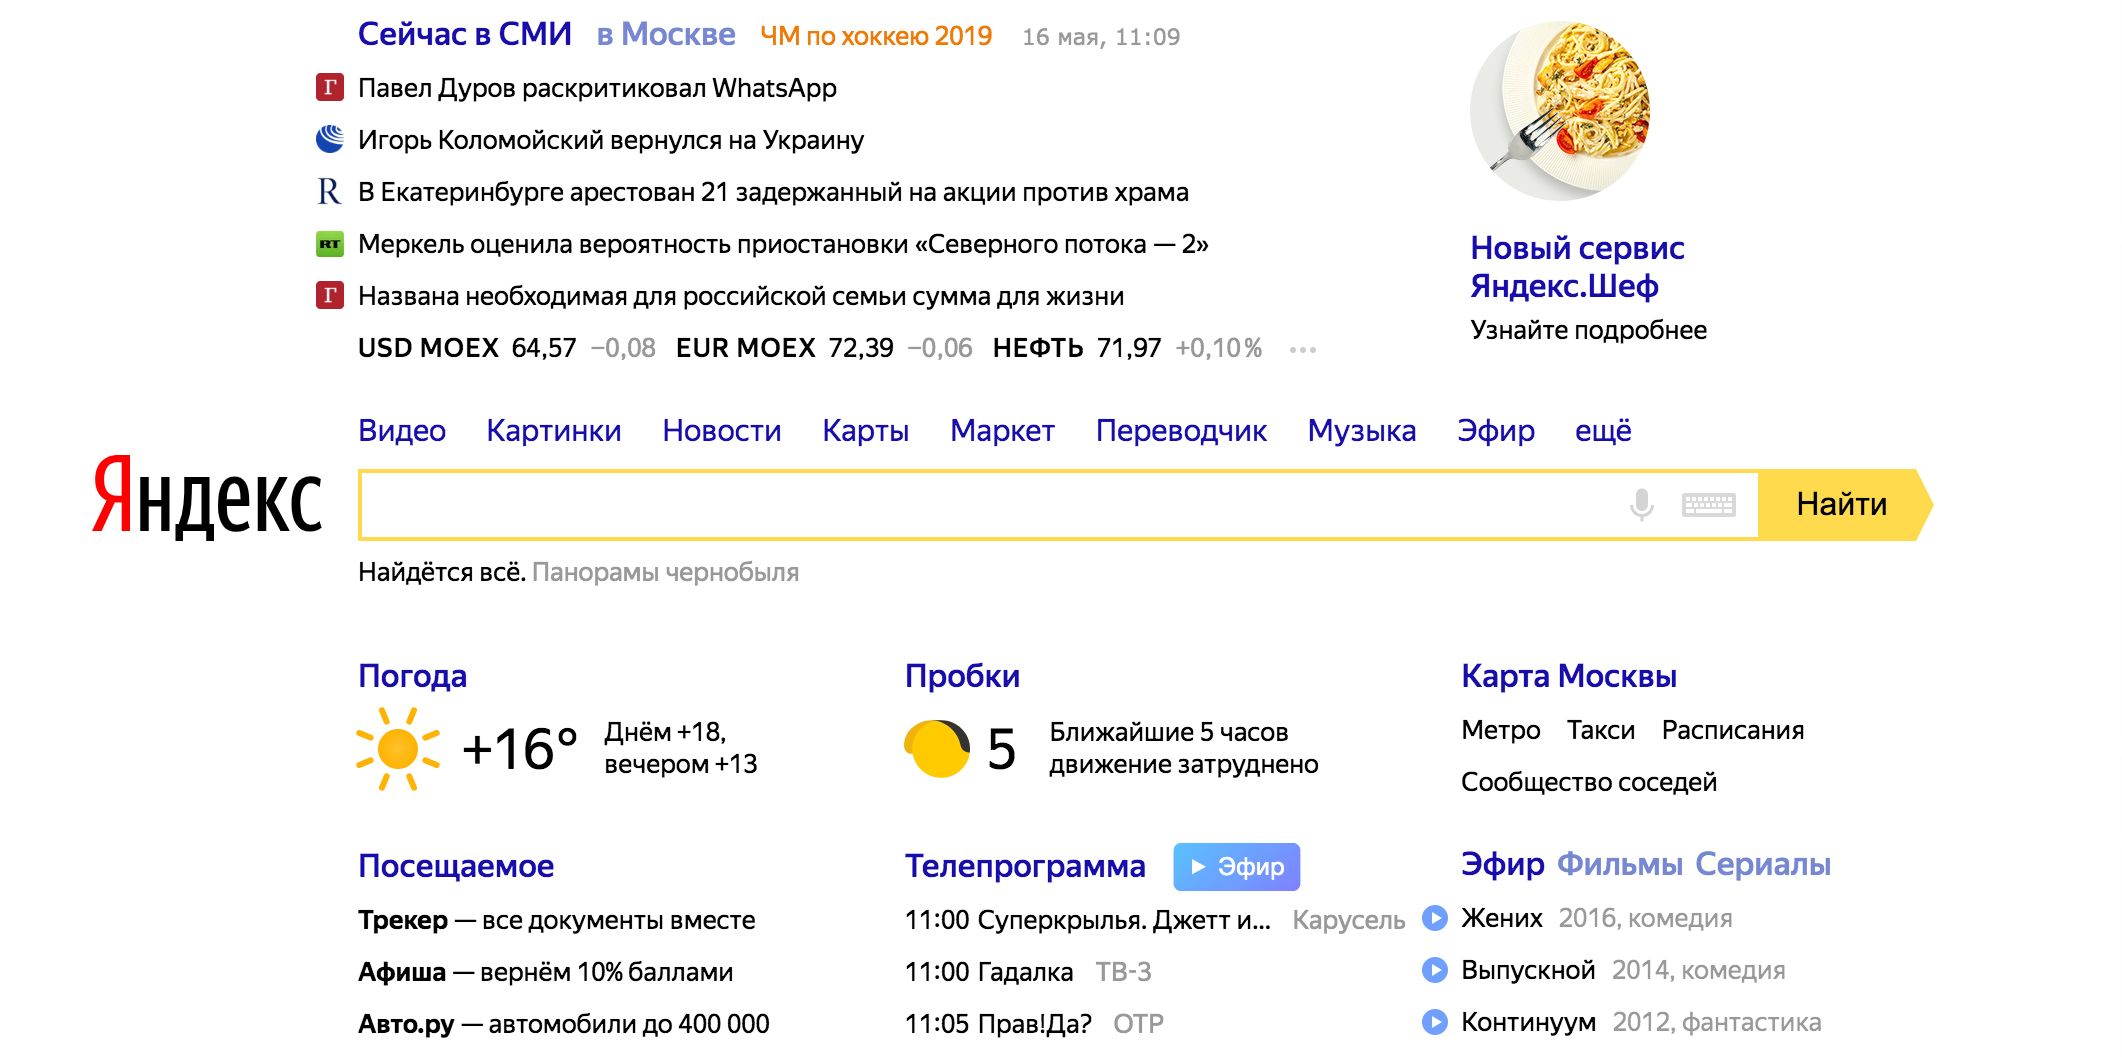
Task: Open the Телепрограмма heading
Action: pyautogui.click(x=1025, y=867)
